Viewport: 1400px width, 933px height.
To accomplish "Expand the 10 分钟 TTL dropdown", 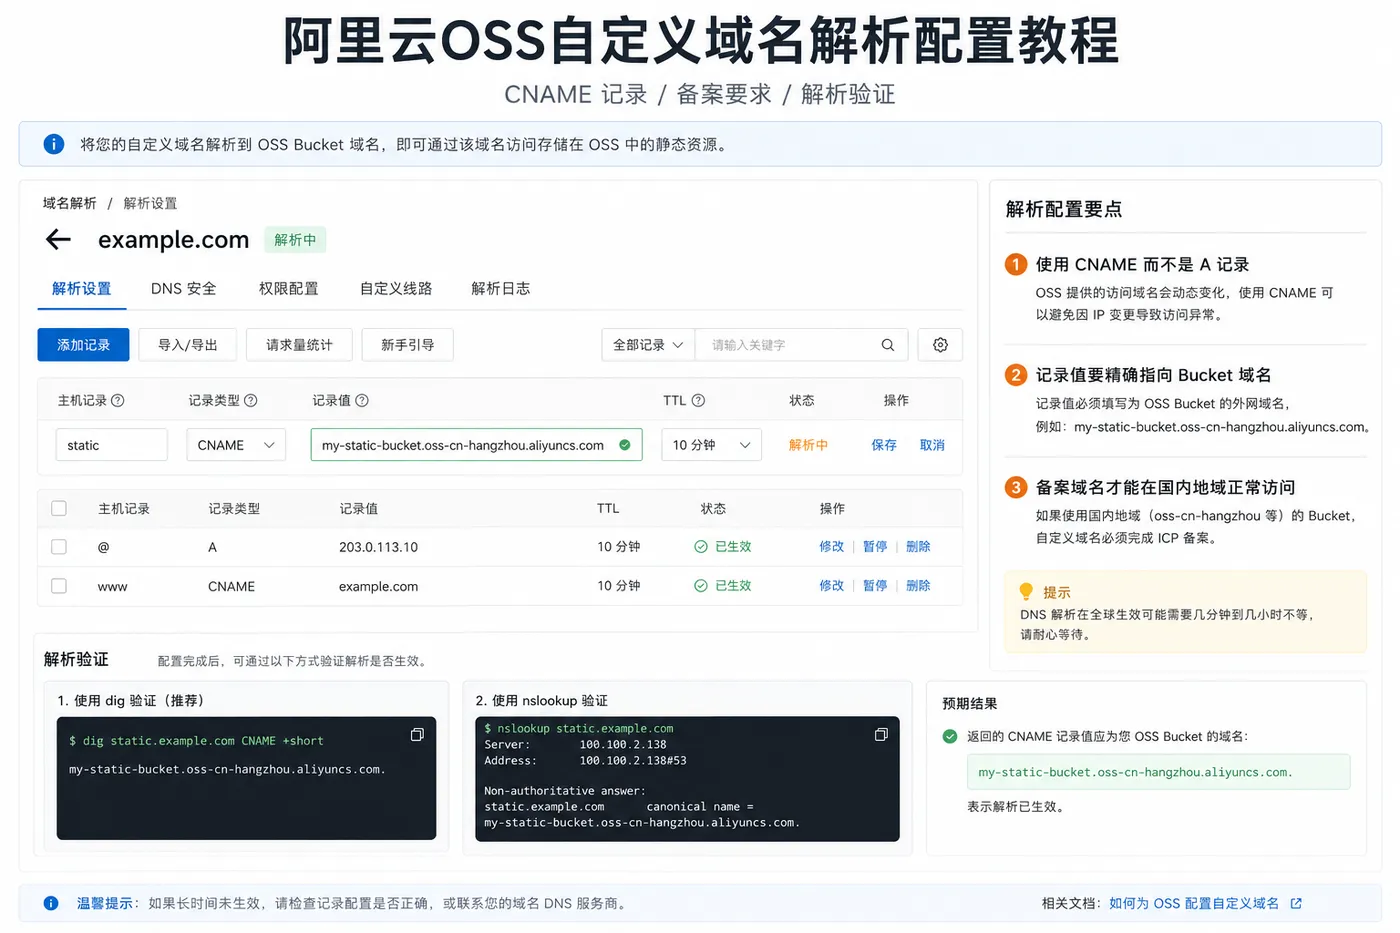I will tap(711, 445).
